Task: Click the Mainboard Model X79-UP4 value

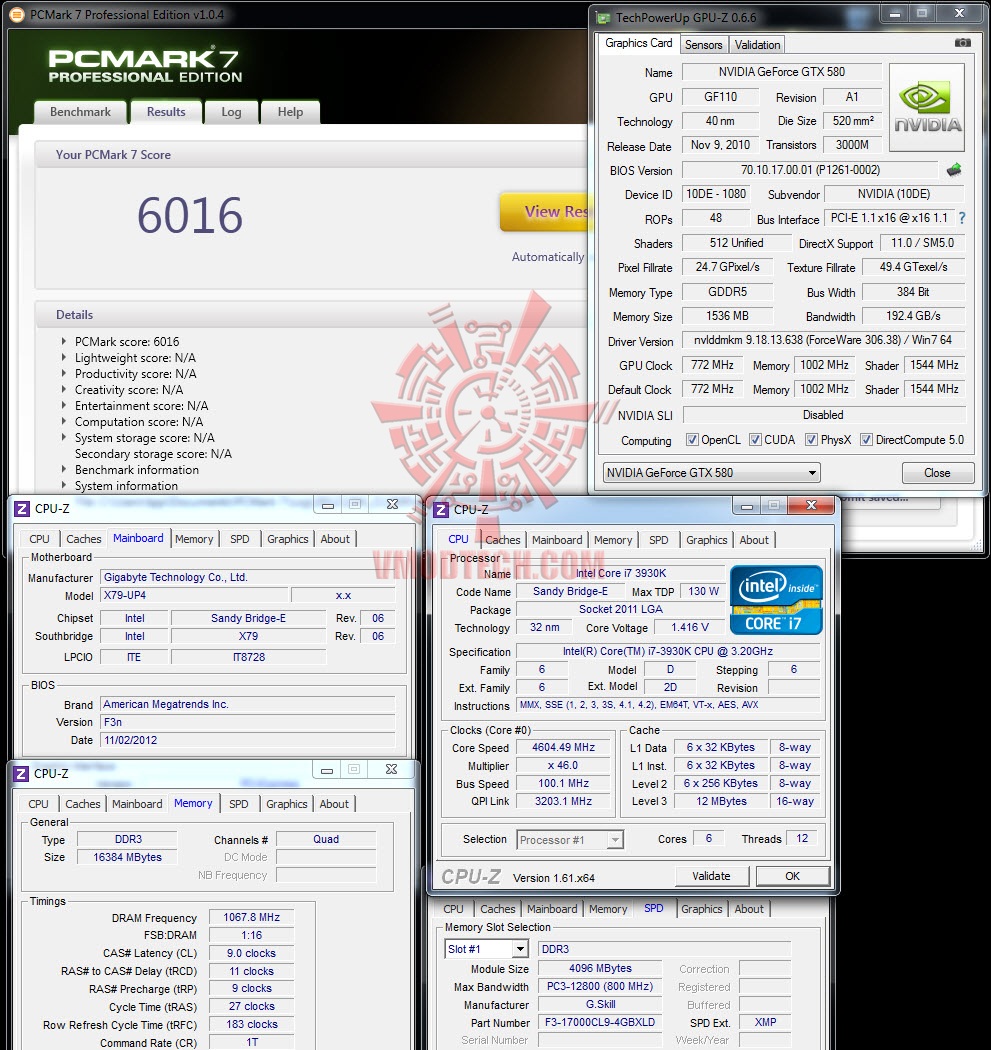Action: pos(195,595)
